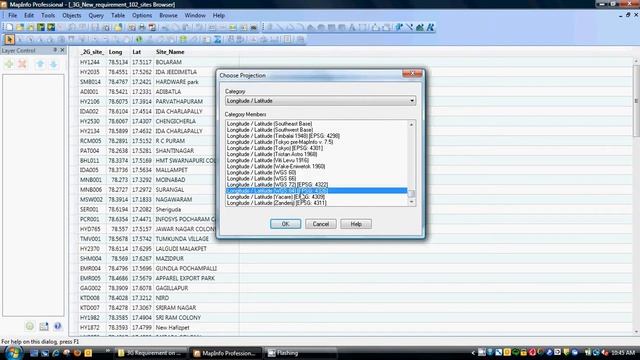Click Move Layer Down arrow in Layer Control

(x=53, y=64)
